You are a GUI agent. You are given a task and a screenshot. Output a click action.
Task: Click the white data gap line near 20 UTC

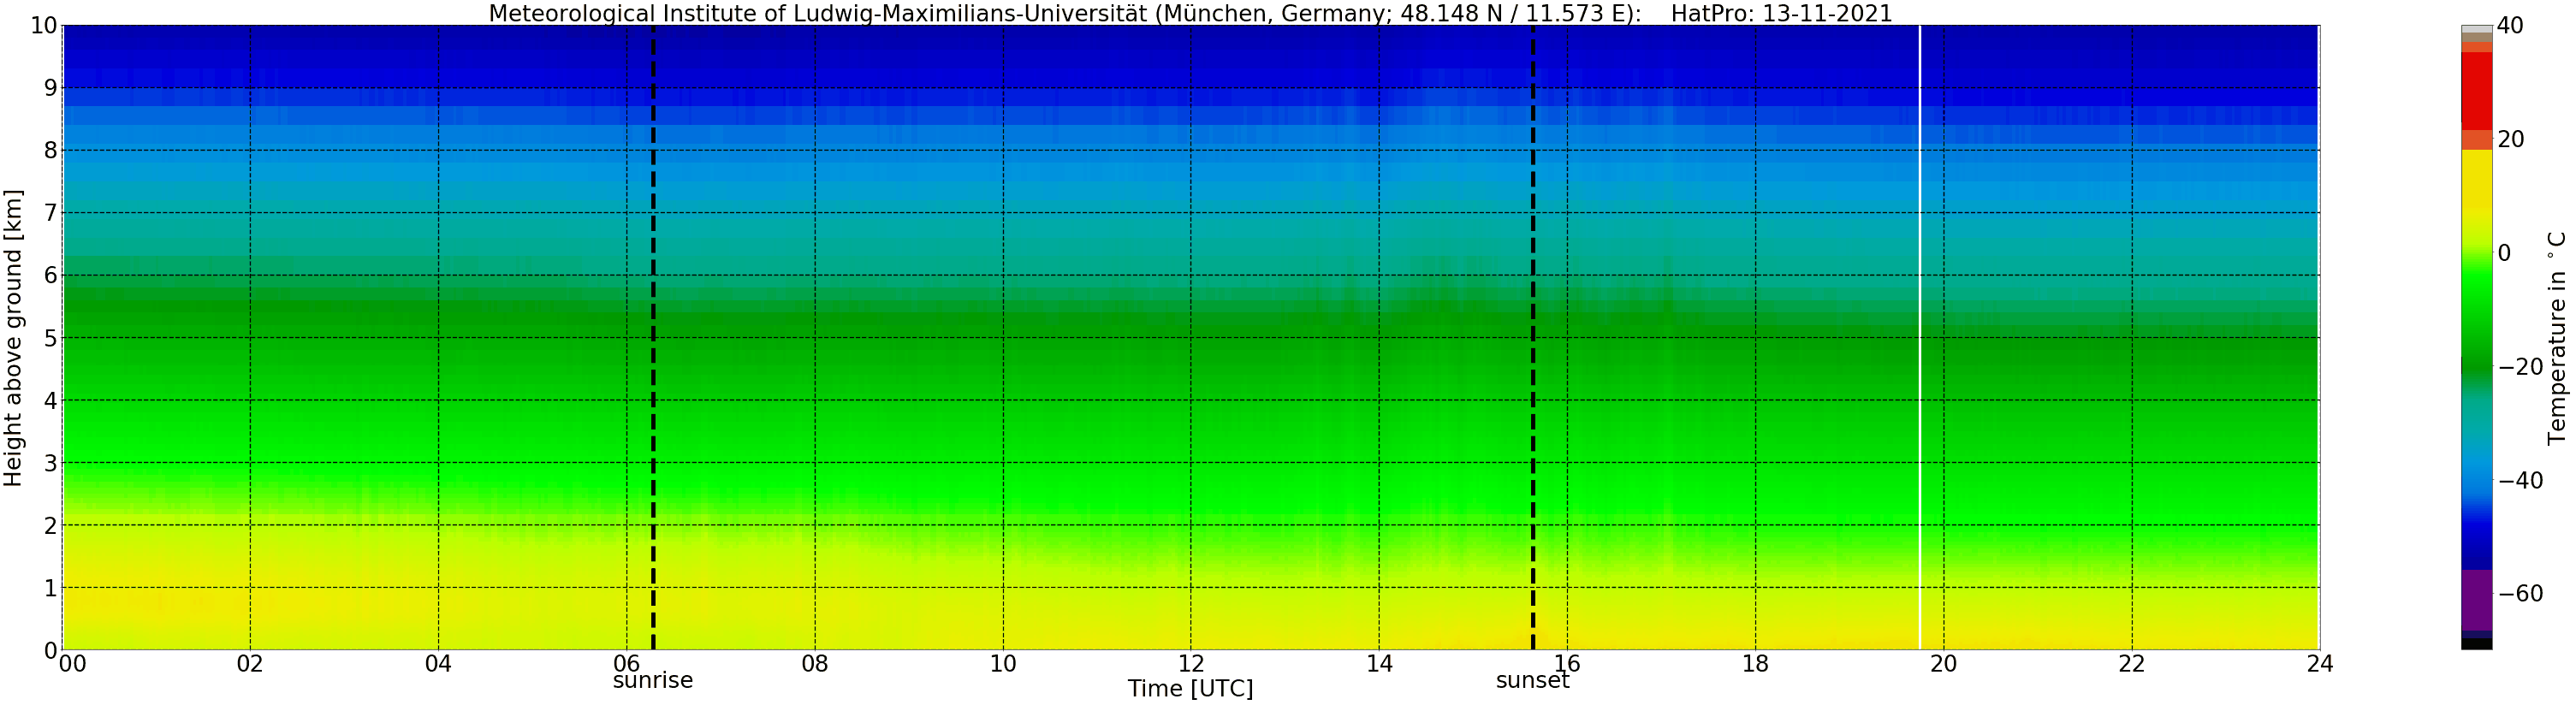click(1920, 338)
